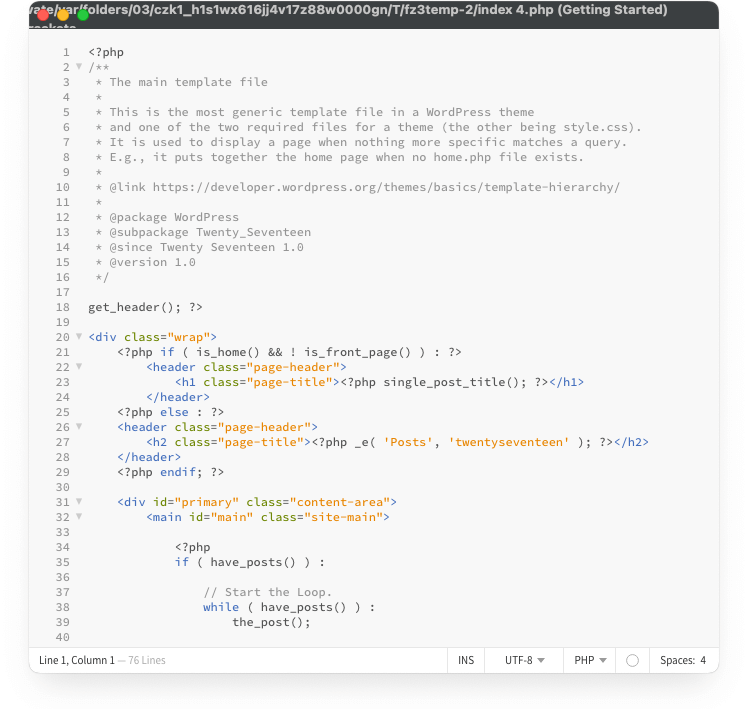
Task: Collapse the div id="primary" fold arrow
Action: tap(79, 502)
